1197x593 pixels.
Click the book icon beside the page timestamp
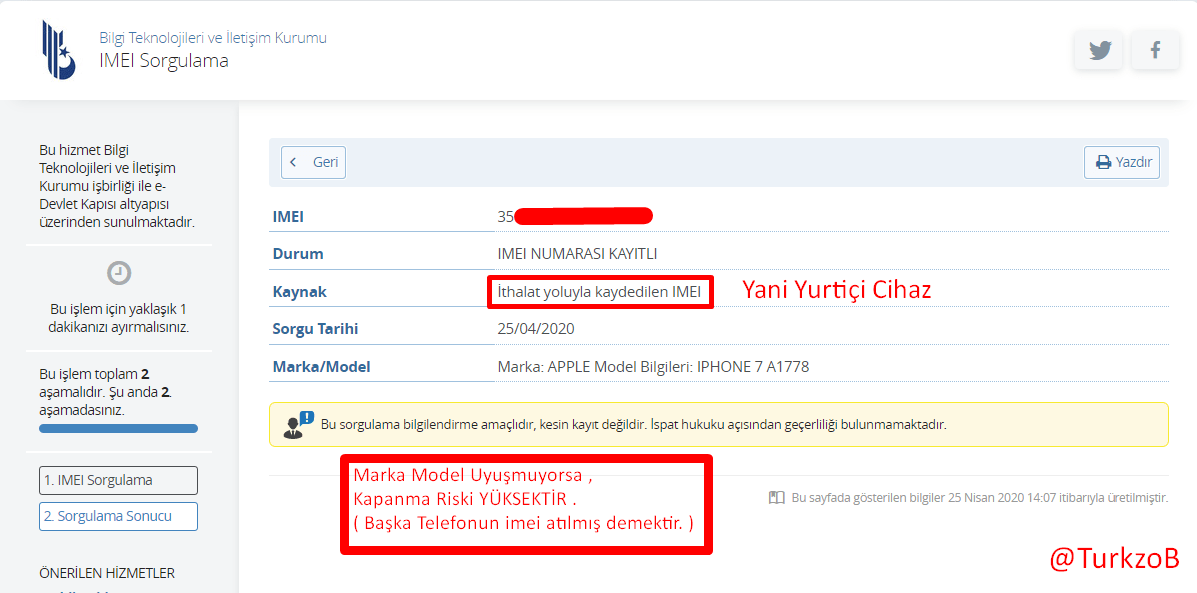(x=776, y=498)
